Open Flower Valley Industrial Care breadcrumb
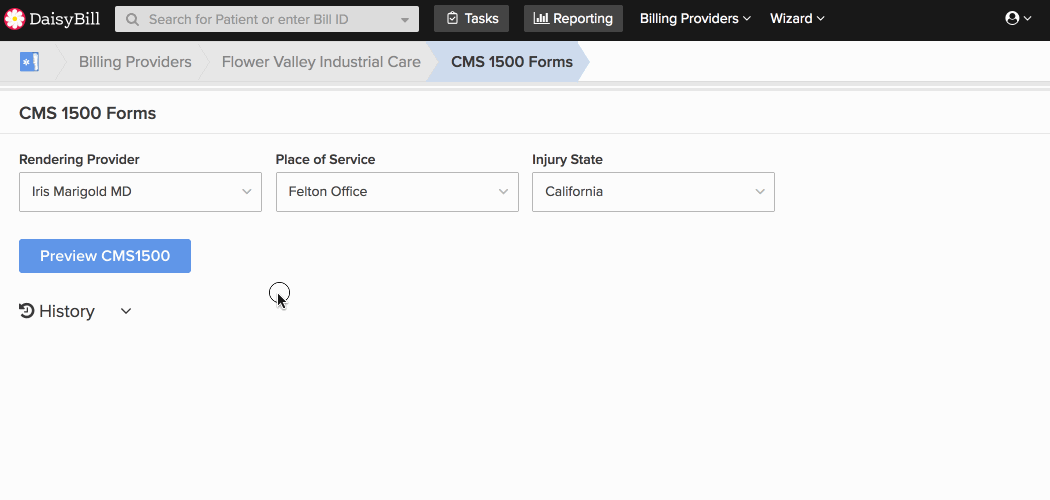 tap(321, 62)
